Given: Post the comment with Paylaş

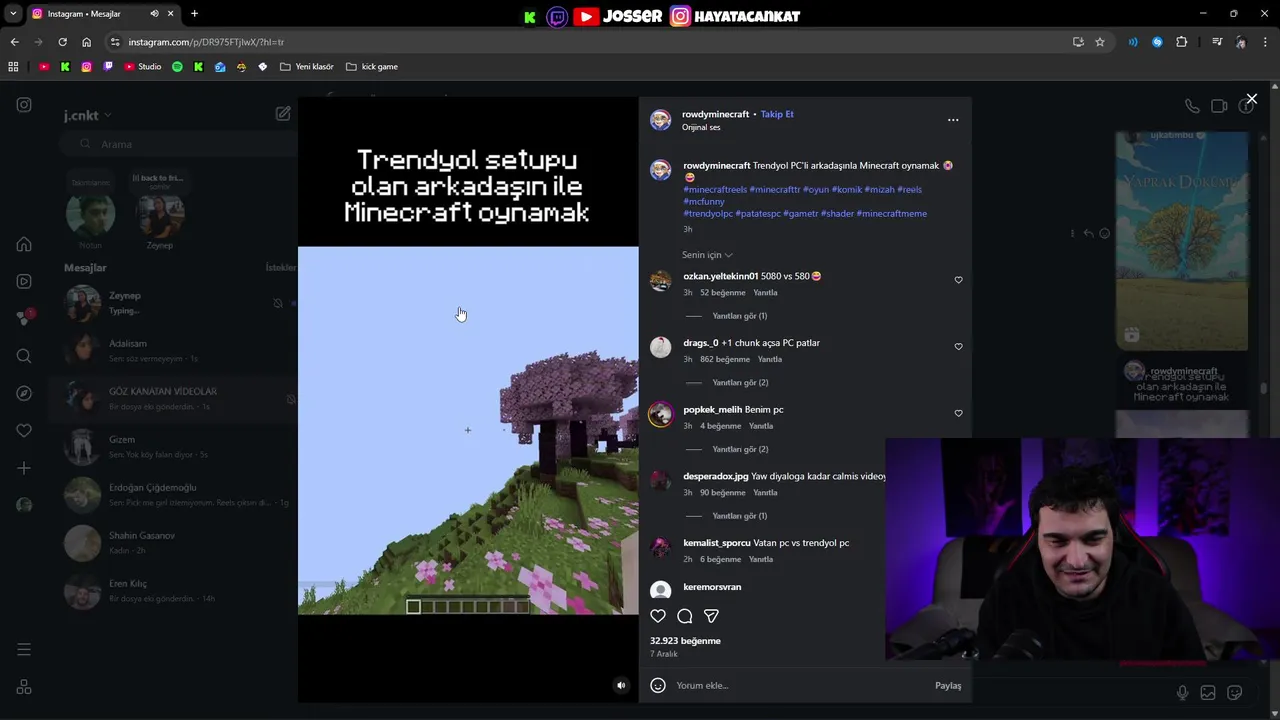Looking at the screenshot, I should (x=948, y=685).
